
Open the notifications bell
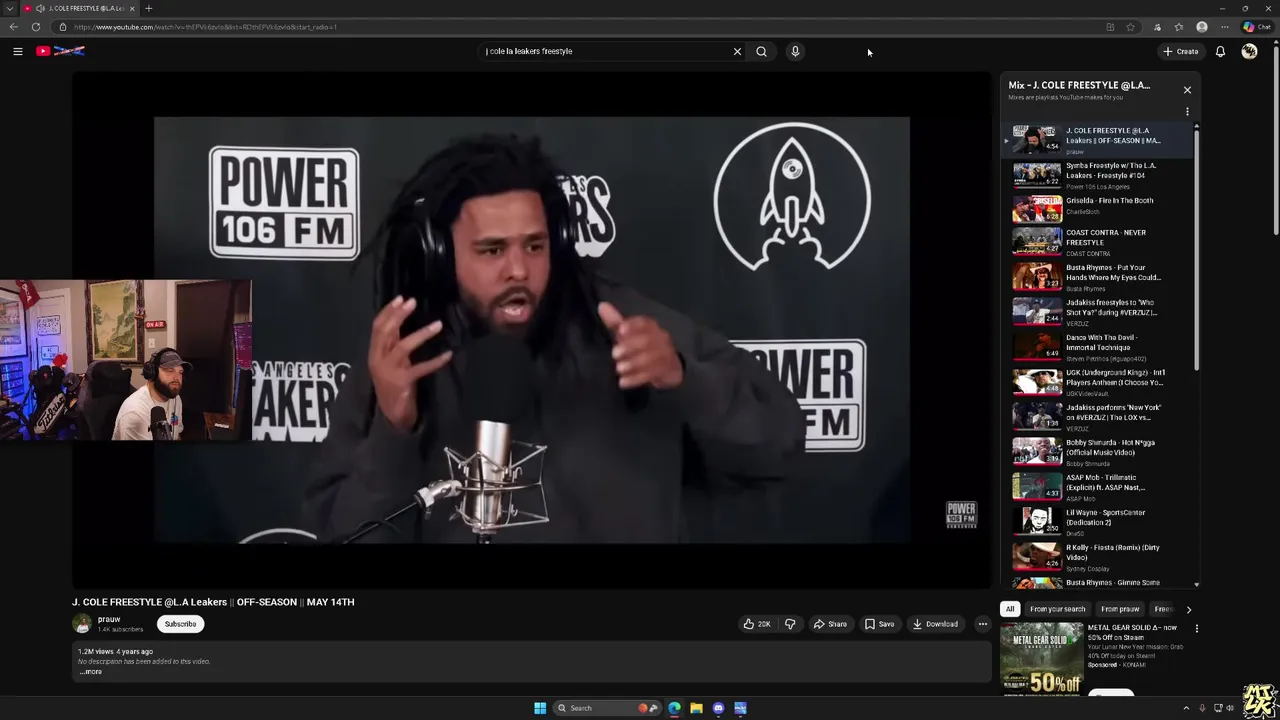[1220, 51]
